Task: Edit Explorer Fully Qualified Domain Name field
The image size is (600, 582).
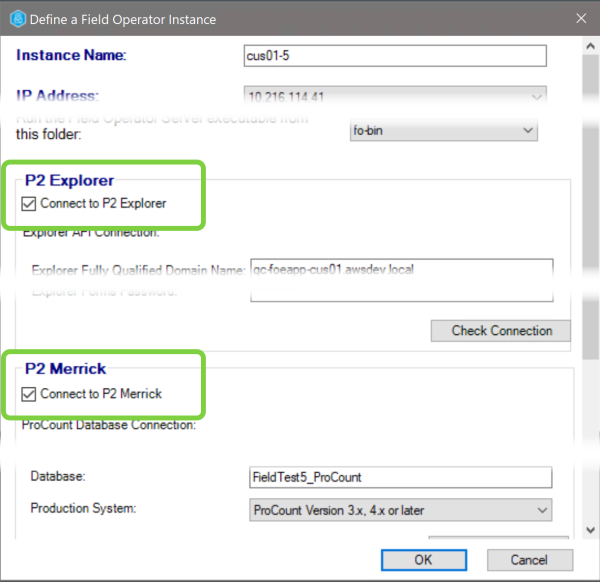Action: click(x=401, y=269)
